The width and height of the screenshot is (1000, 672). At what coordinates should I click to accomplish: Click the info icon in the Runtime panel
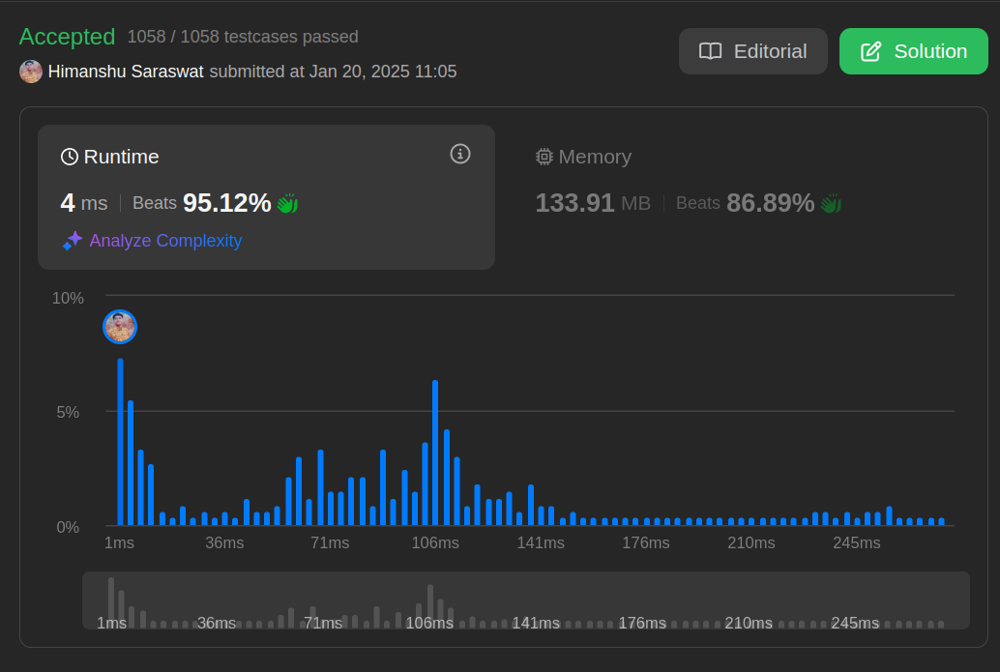click(x=460, y=154)
